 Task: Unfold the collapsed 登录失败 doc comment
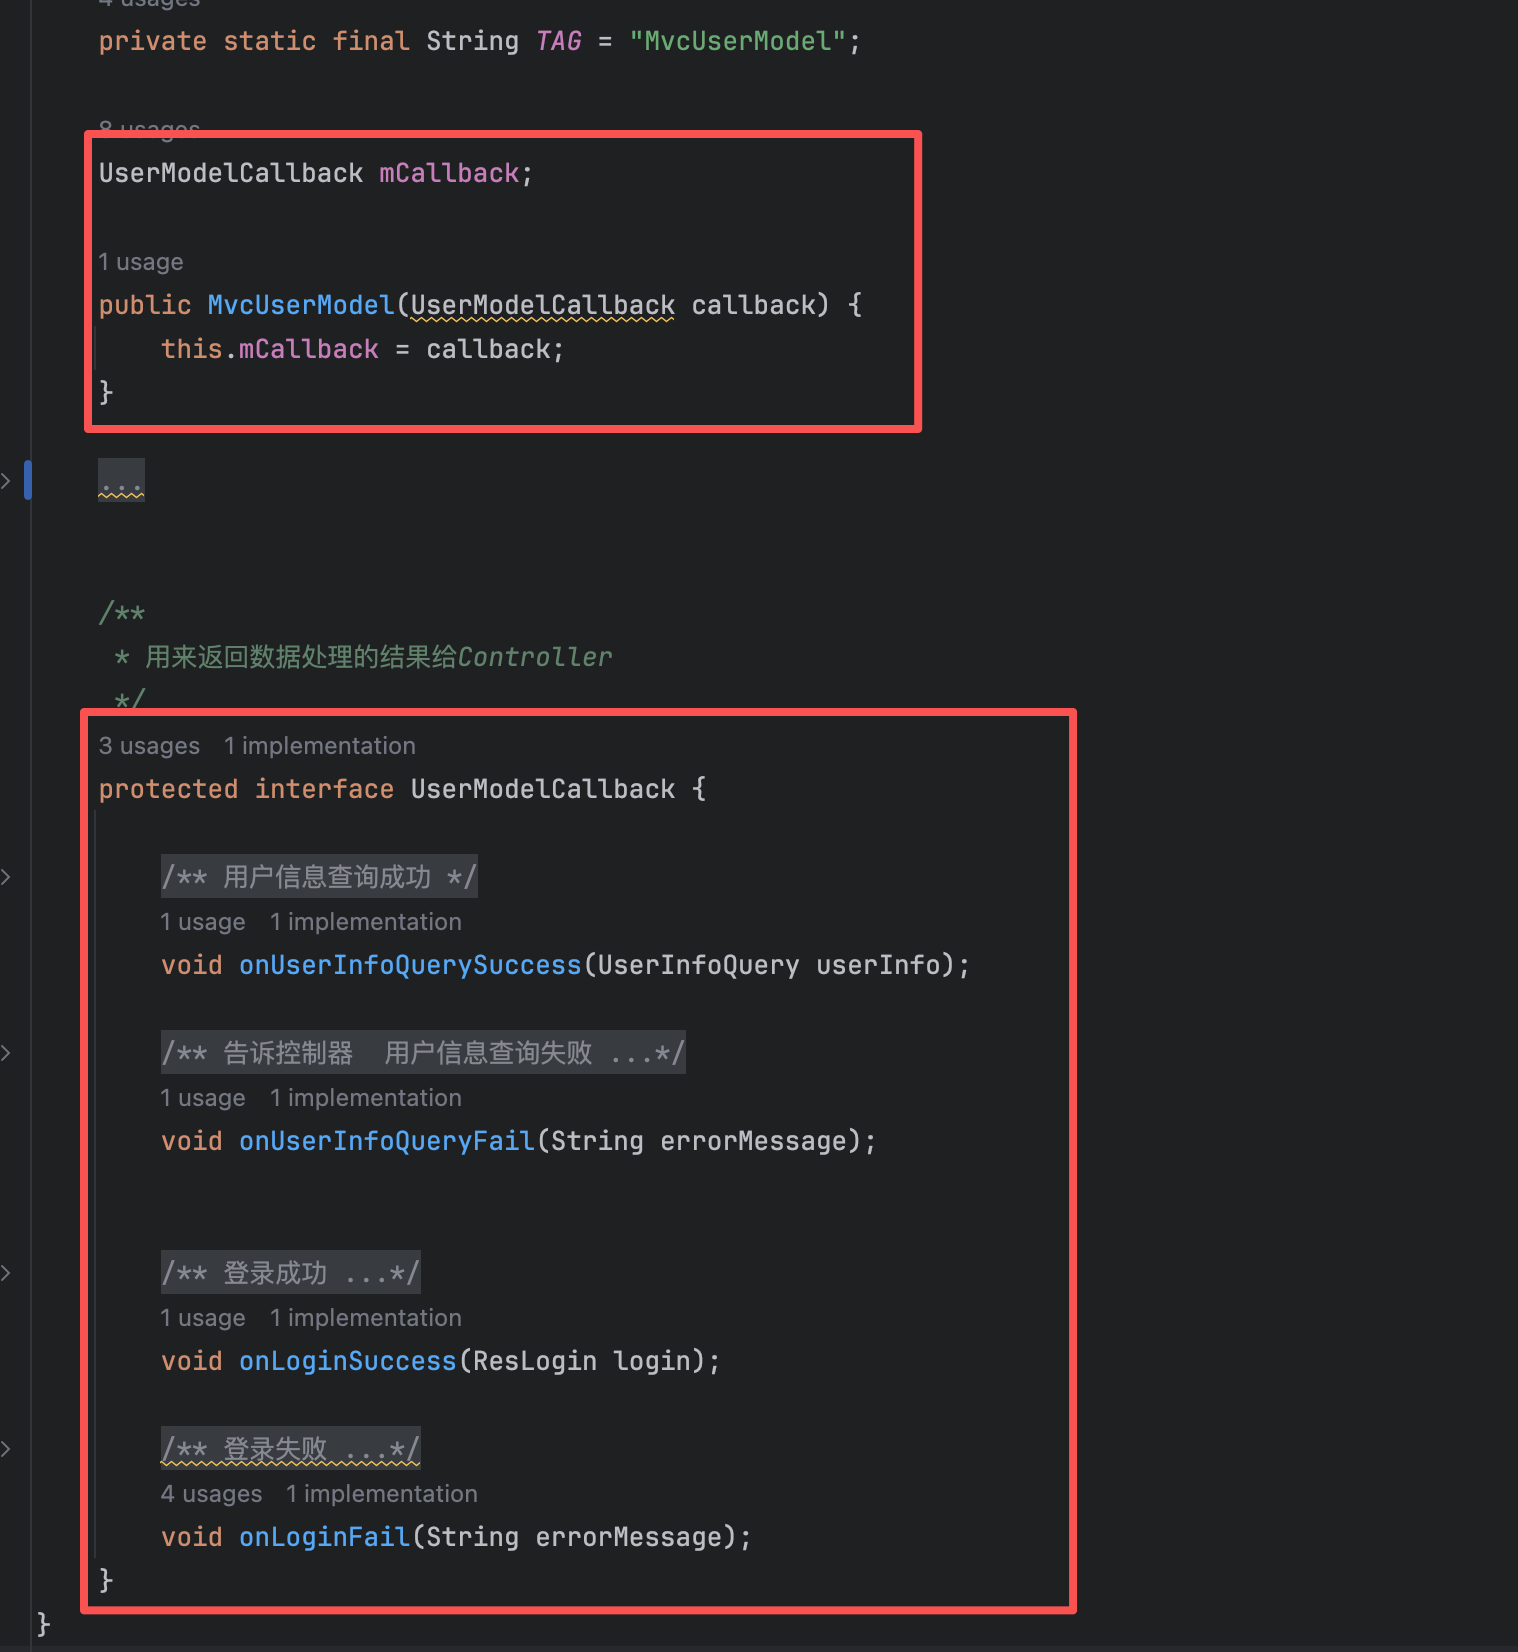[290, 1449]
